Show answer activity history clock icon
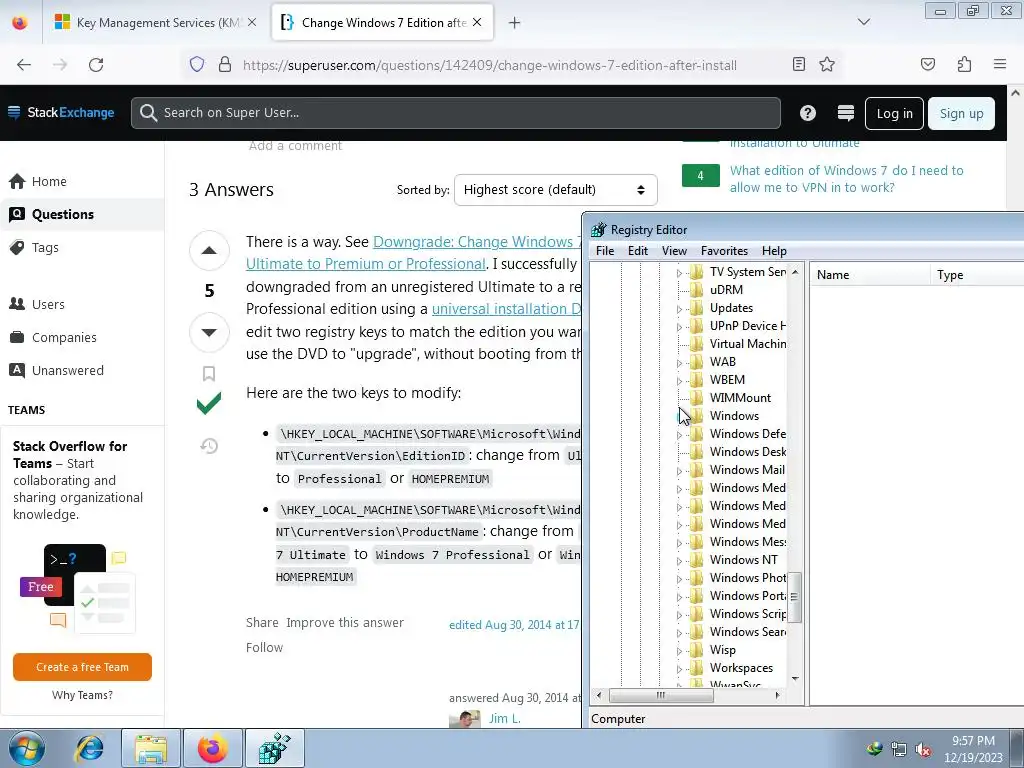 (x=209, y=446)
